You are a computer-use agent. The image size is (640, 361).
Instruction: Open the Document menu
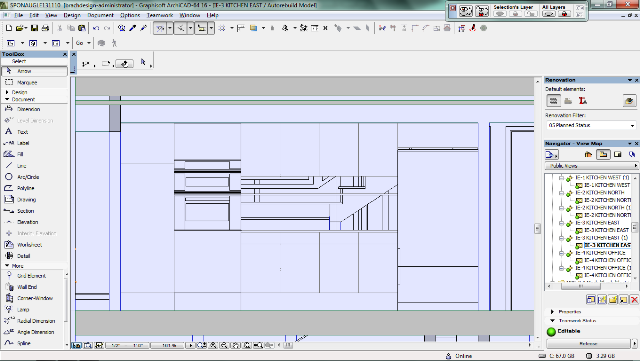[x=100, y=15]
